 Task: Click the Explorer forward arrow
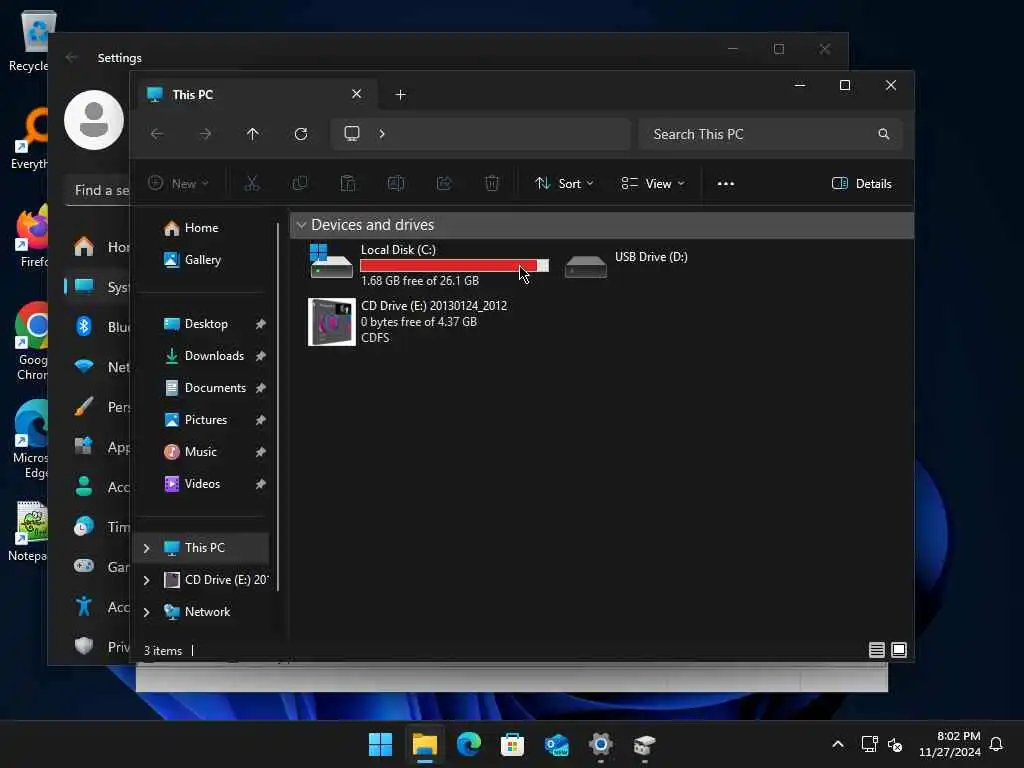coord(205,134)
